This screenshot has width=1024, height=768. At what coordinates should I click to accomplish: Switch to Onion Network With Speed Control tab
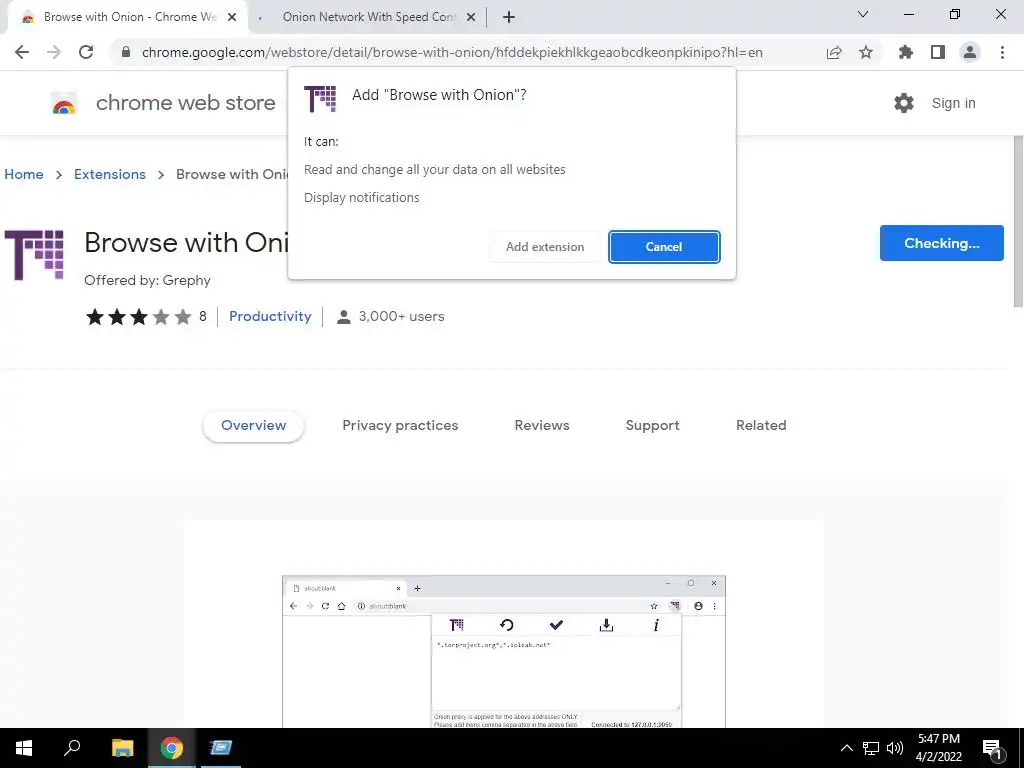(x=368, y=17)
